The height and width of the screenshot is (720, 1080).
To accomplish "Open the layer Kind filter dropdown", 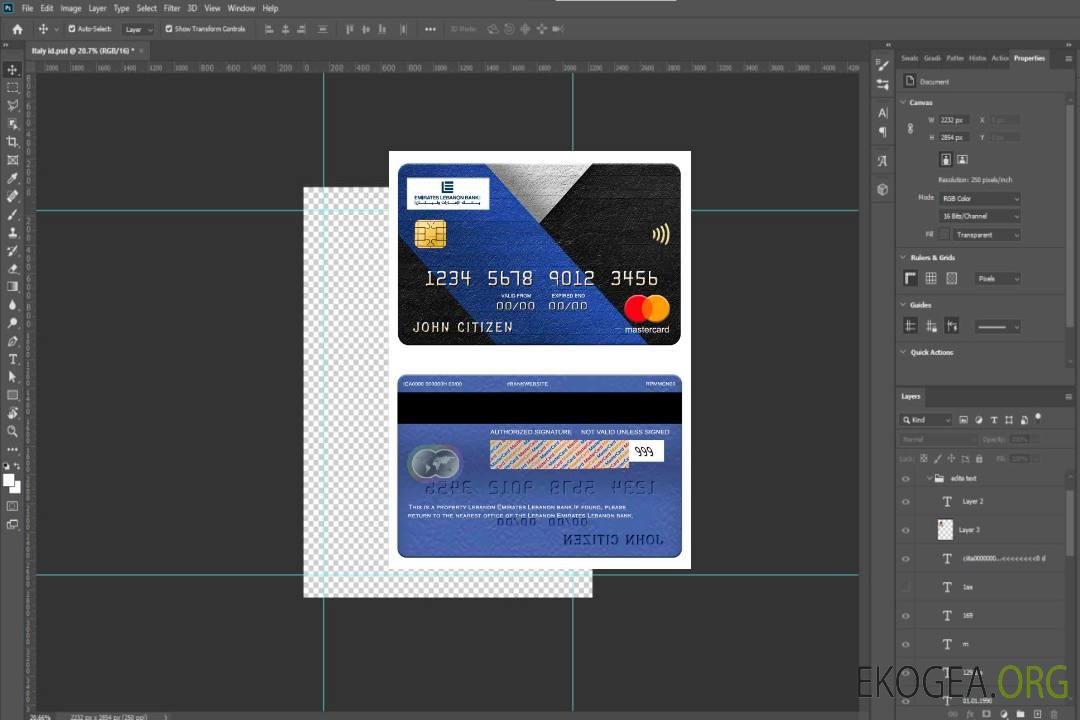I will (x=926, y=420).
